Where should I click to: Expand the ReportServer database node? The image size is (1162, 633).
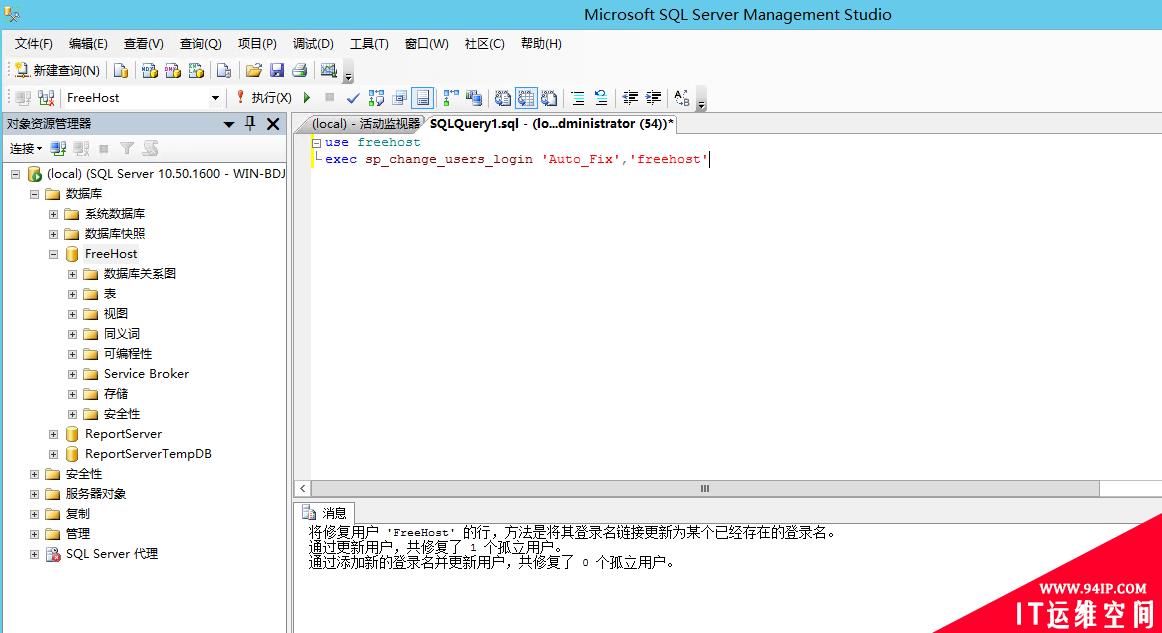53,434
